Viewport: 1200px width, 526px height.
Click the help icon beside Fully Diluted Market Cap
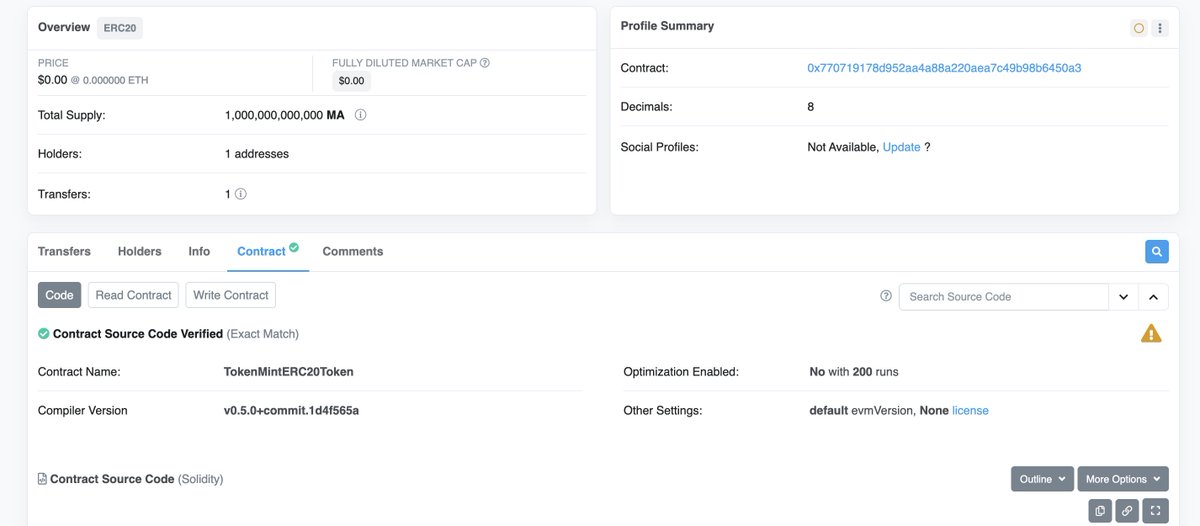coord(484,62)
